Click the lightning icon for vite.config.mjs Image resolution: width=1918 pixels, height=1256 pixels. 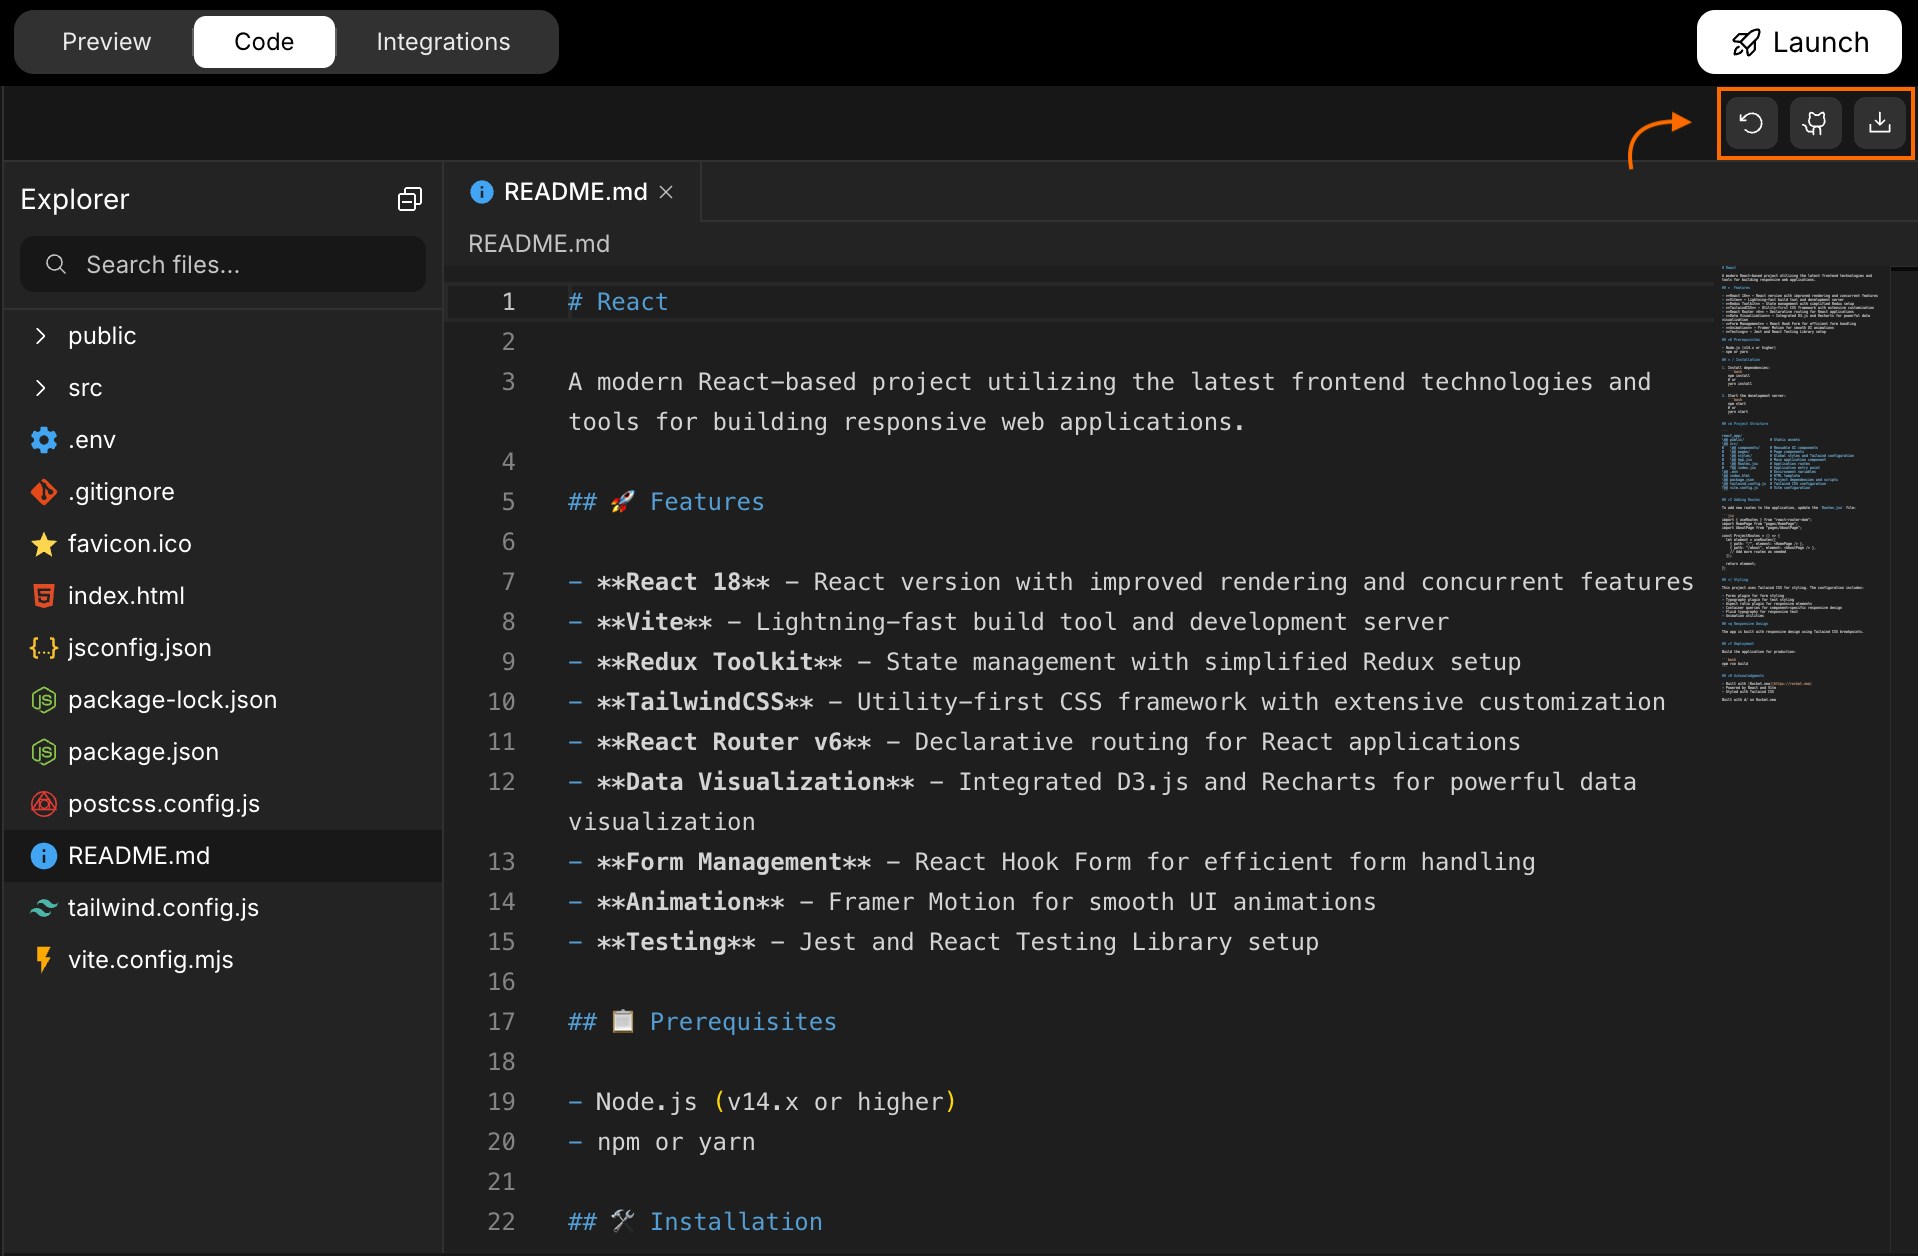click(x=43, y=960)
